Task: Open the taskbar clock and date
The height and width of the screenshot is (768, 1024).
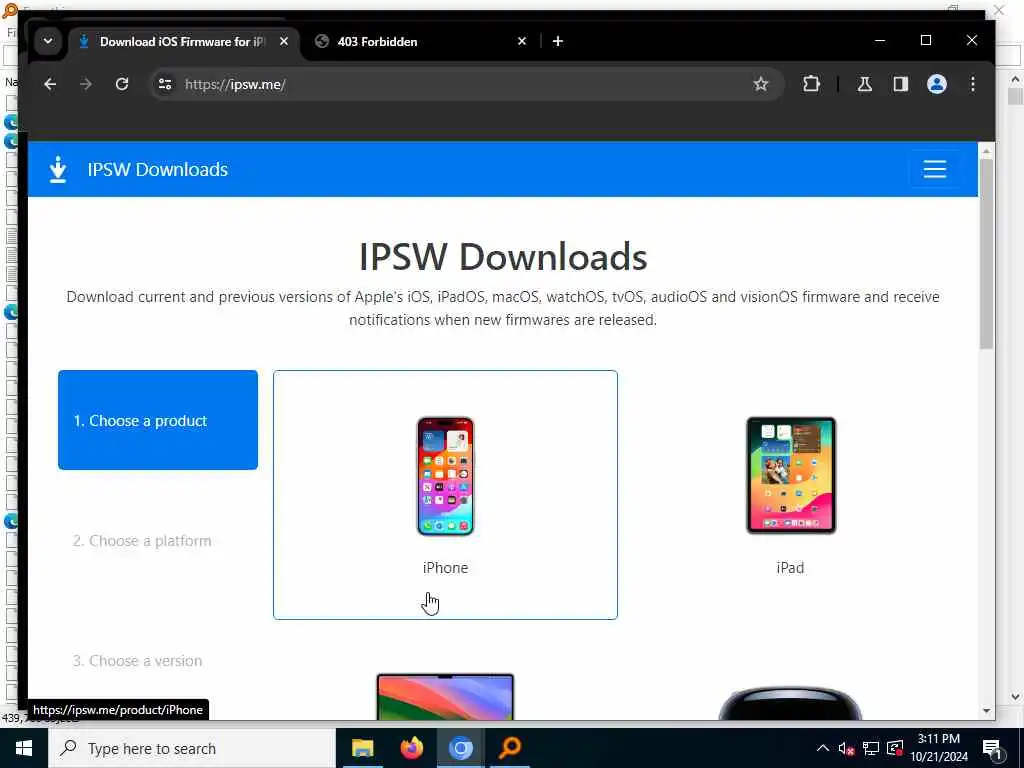Action: 939,748
